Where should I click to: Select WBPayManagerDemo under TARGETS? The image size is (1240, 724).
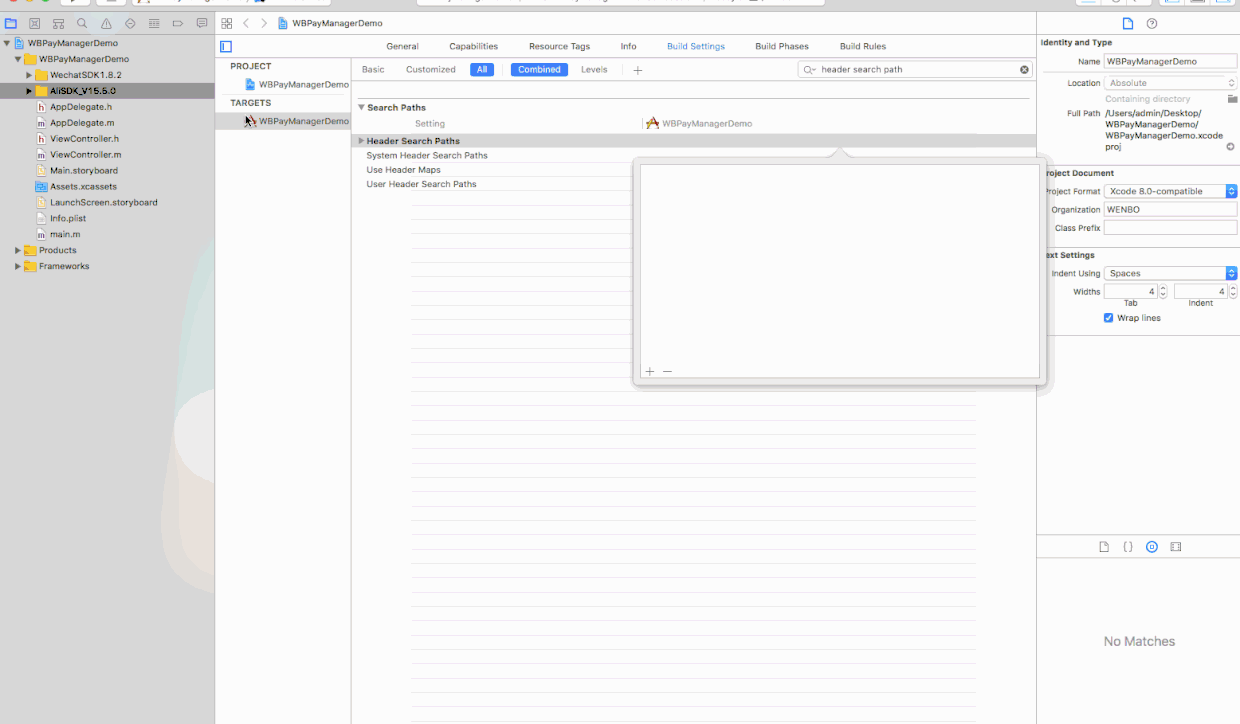pyautogui.click(x=297, y=121)
